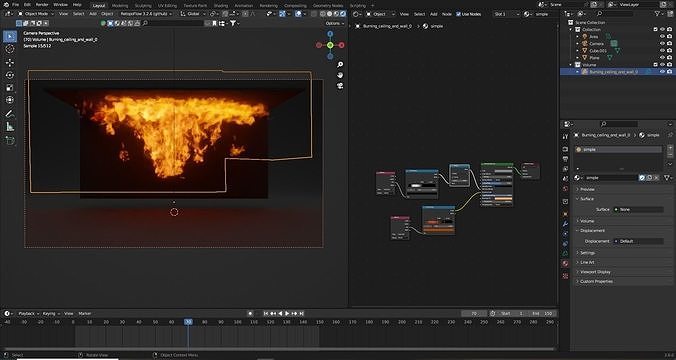Image resolution: width=676 pixels, height=360 pixels.
Task: Switch to the Shading workspace tab
Action: tap(221, 6)
